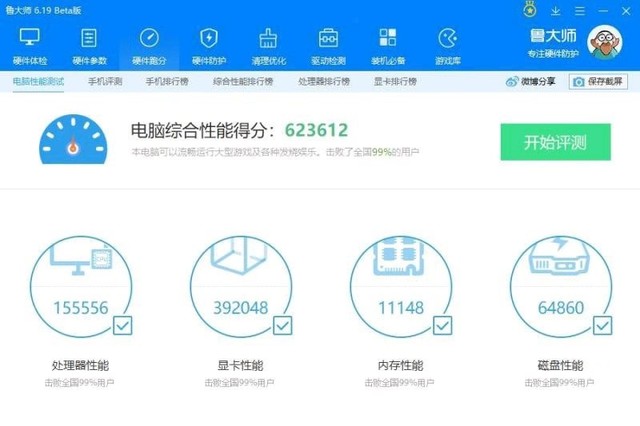Image resolution: width=640 pixels, height=426 pixels.
Task: Switch to 显卡排行榜 tab
Action: click(395, 82)
